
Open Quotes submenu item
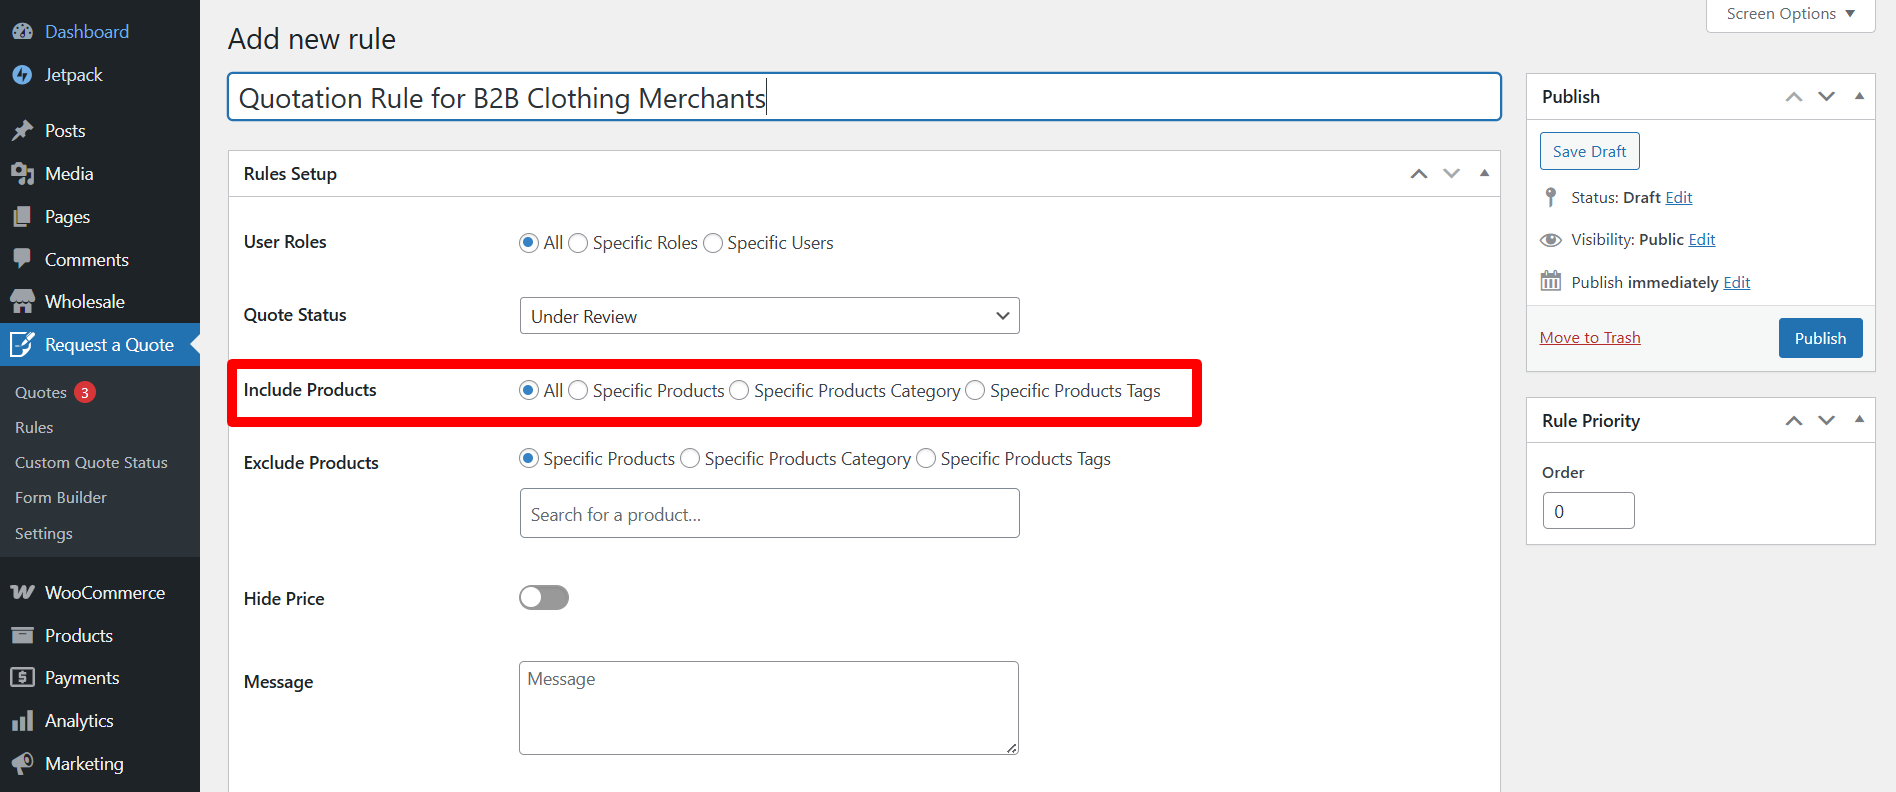pyautogui.click(x=41, y=393)
